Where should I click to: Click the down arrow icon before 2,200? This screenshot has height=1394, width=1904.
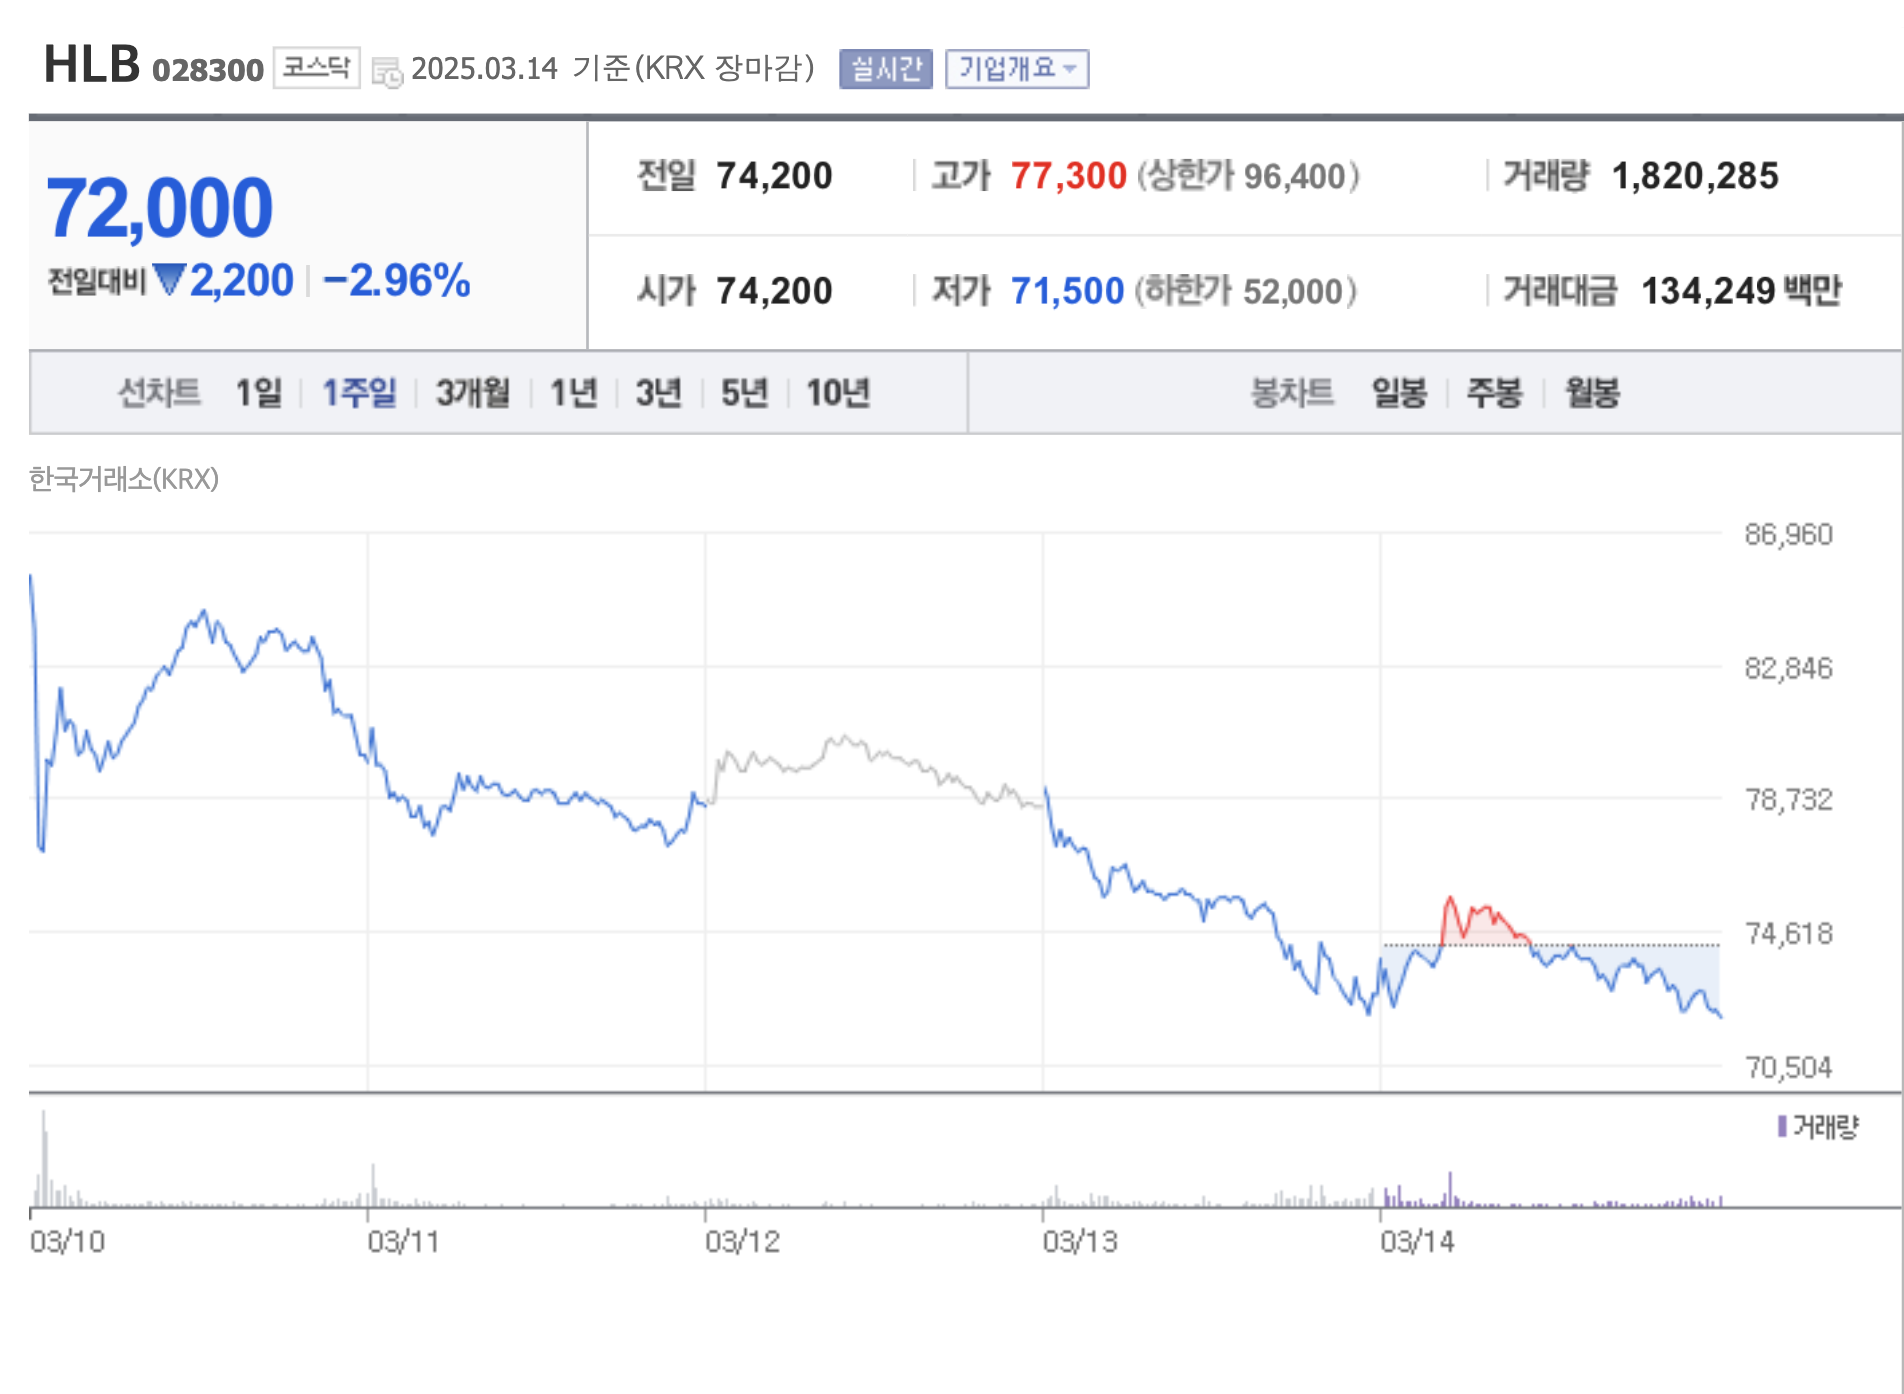click(x=170, y=280)
